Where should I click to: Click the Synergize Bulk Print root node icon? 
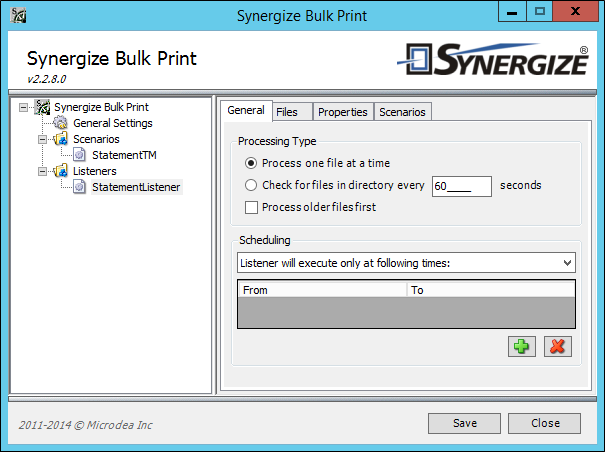[42, 107]
